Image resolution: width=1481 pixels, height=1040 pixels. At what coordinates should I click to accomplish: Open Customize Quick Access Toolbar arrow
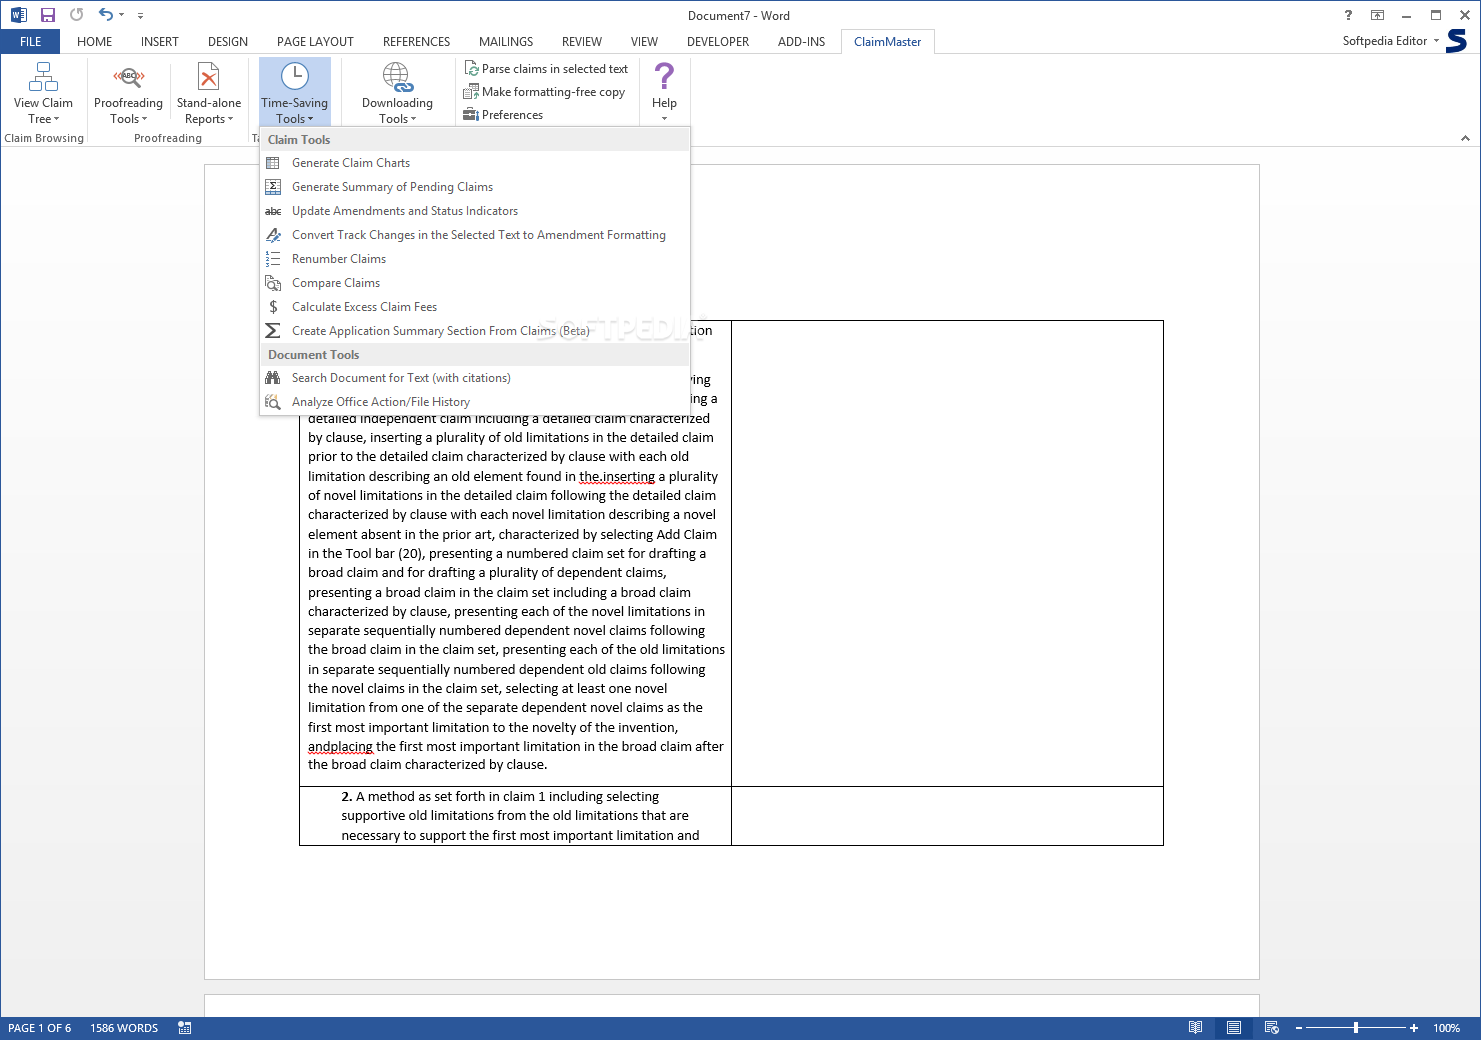[x=140, y=16]
